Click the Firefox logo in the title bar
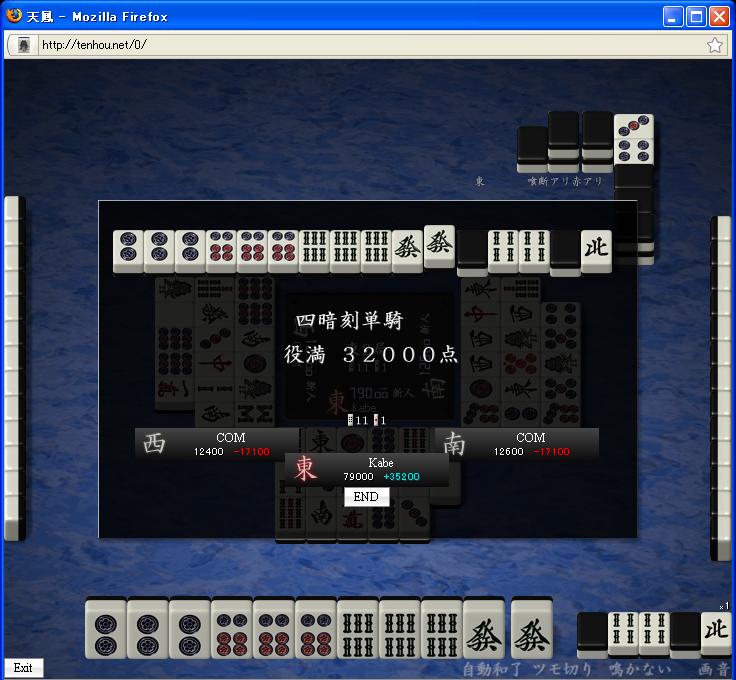This screenshot has width=736, height=680. click(x=14, y=15)
